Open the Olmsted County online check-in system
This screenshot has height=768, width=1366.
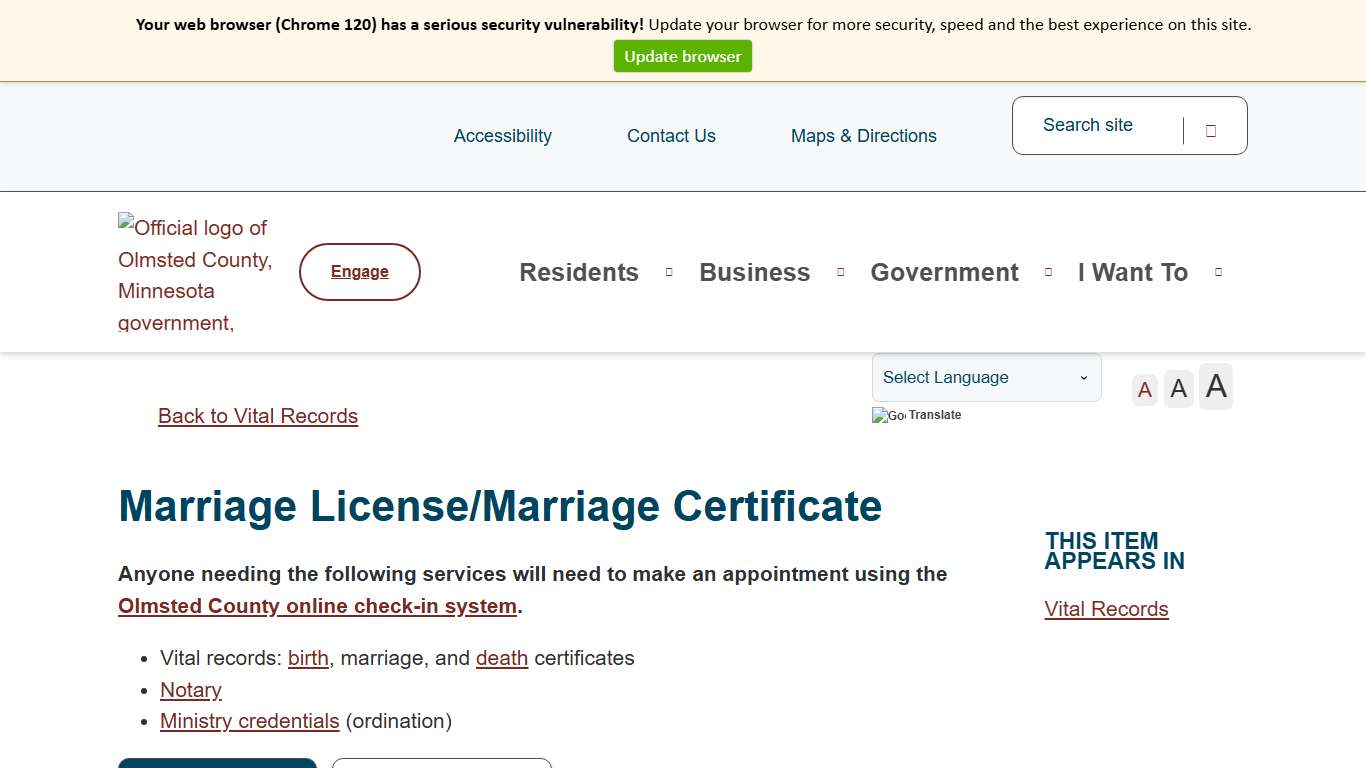click(x=316, y=606)
